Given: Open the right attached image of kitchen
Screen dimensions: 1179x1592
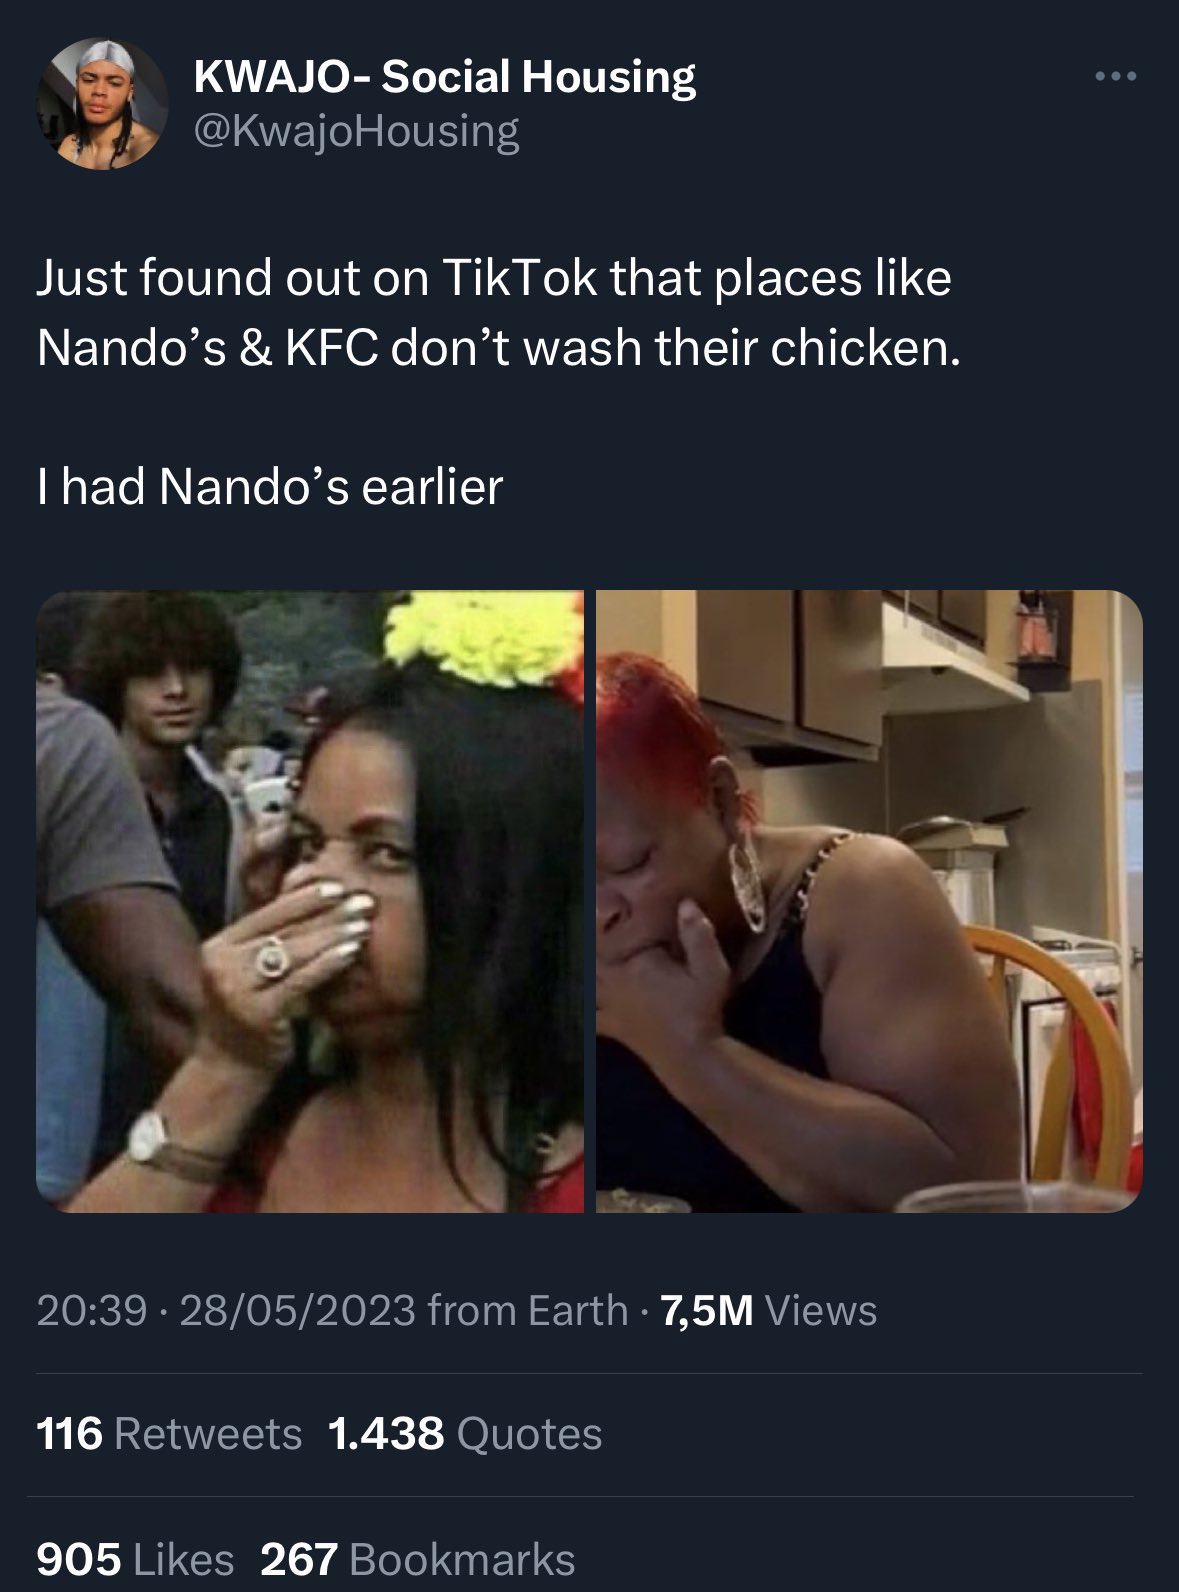Looking at the screenshot, I should point(869,901).
